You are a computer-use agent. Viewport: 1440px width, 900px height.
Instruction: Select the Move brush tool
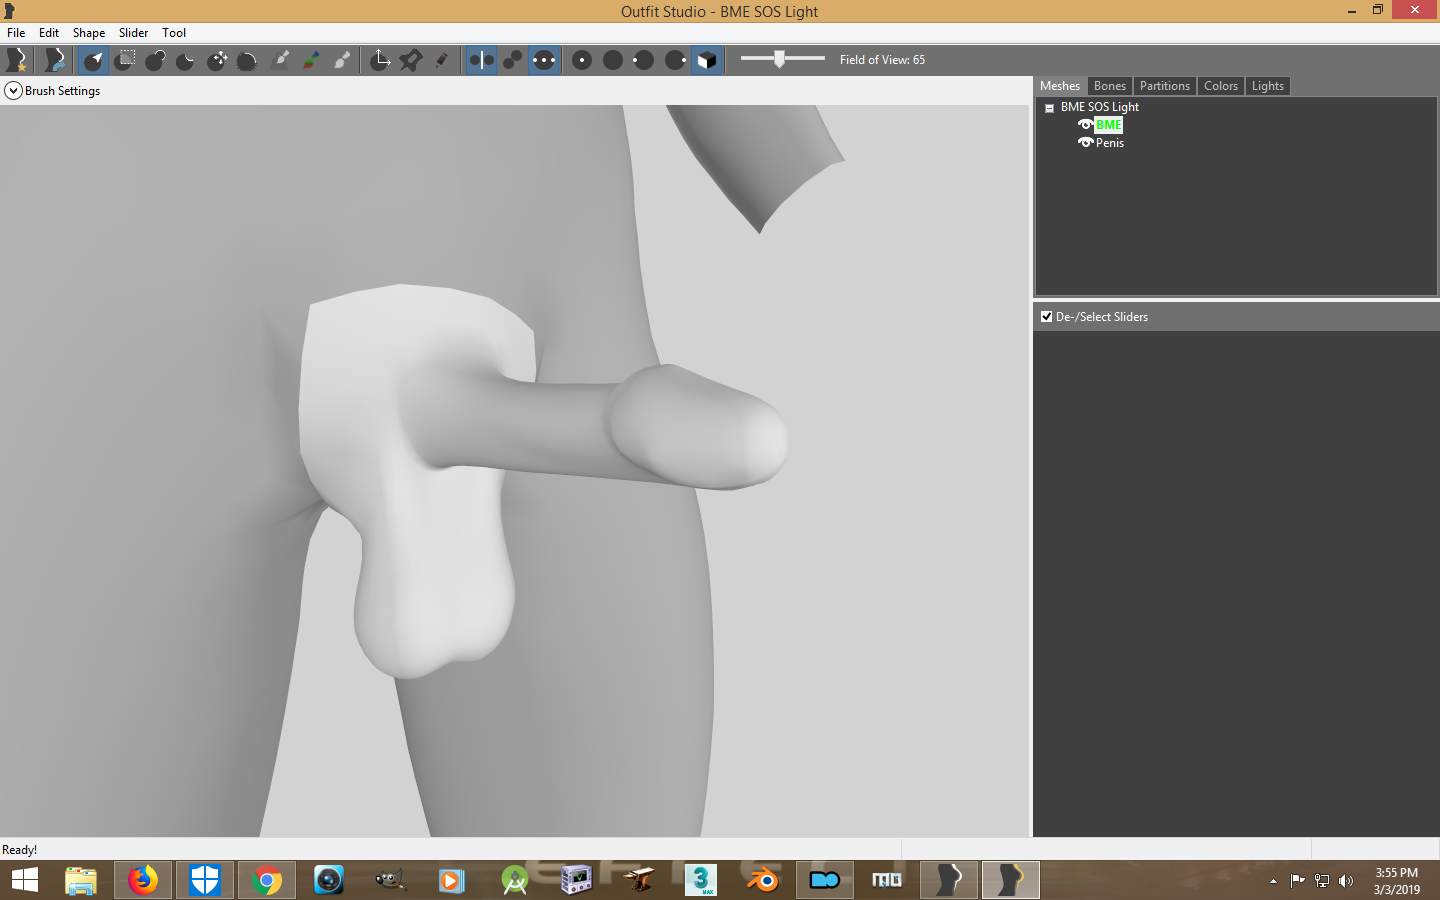point(217,60)
